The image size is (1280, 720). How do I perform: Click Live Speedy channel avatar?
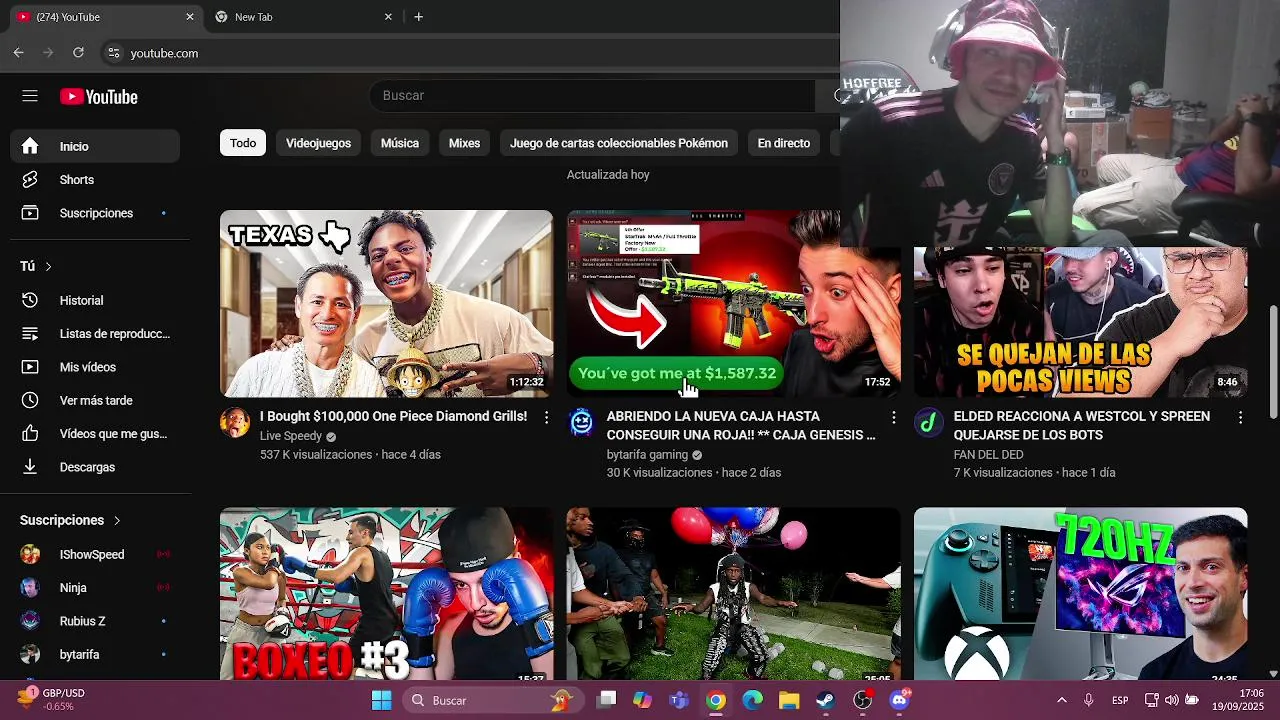point(235,422)
